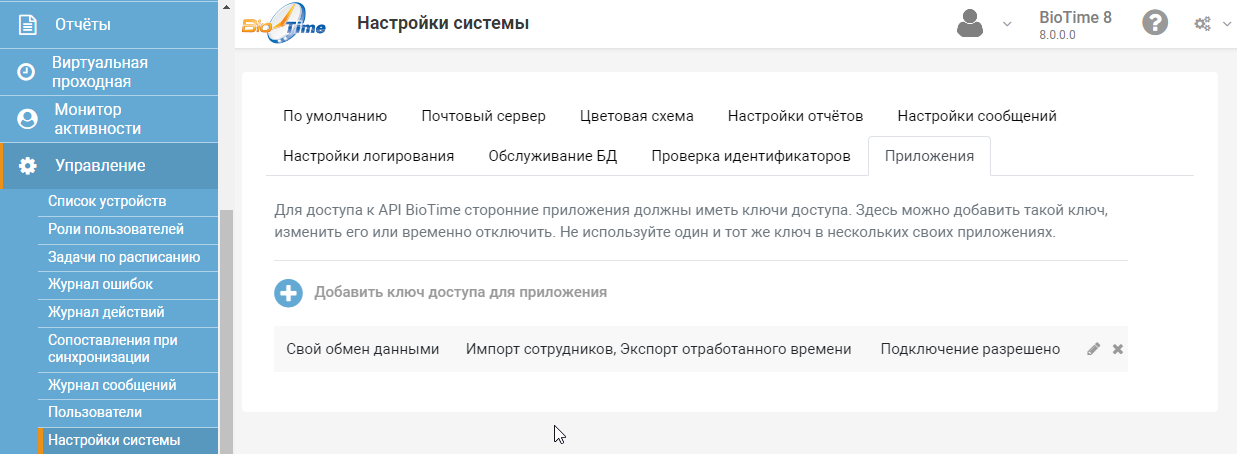Expand the dropdown arrow beside the gears
Viewport: 1237px width, 454px height.
click(1227, 24)
